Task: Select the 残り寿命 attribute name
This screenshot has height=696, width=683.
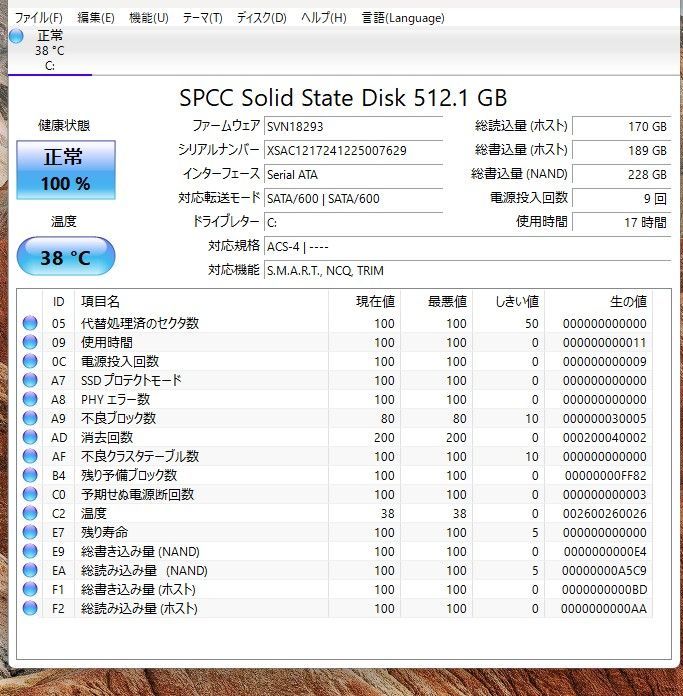Action: [x=104, y=532]
